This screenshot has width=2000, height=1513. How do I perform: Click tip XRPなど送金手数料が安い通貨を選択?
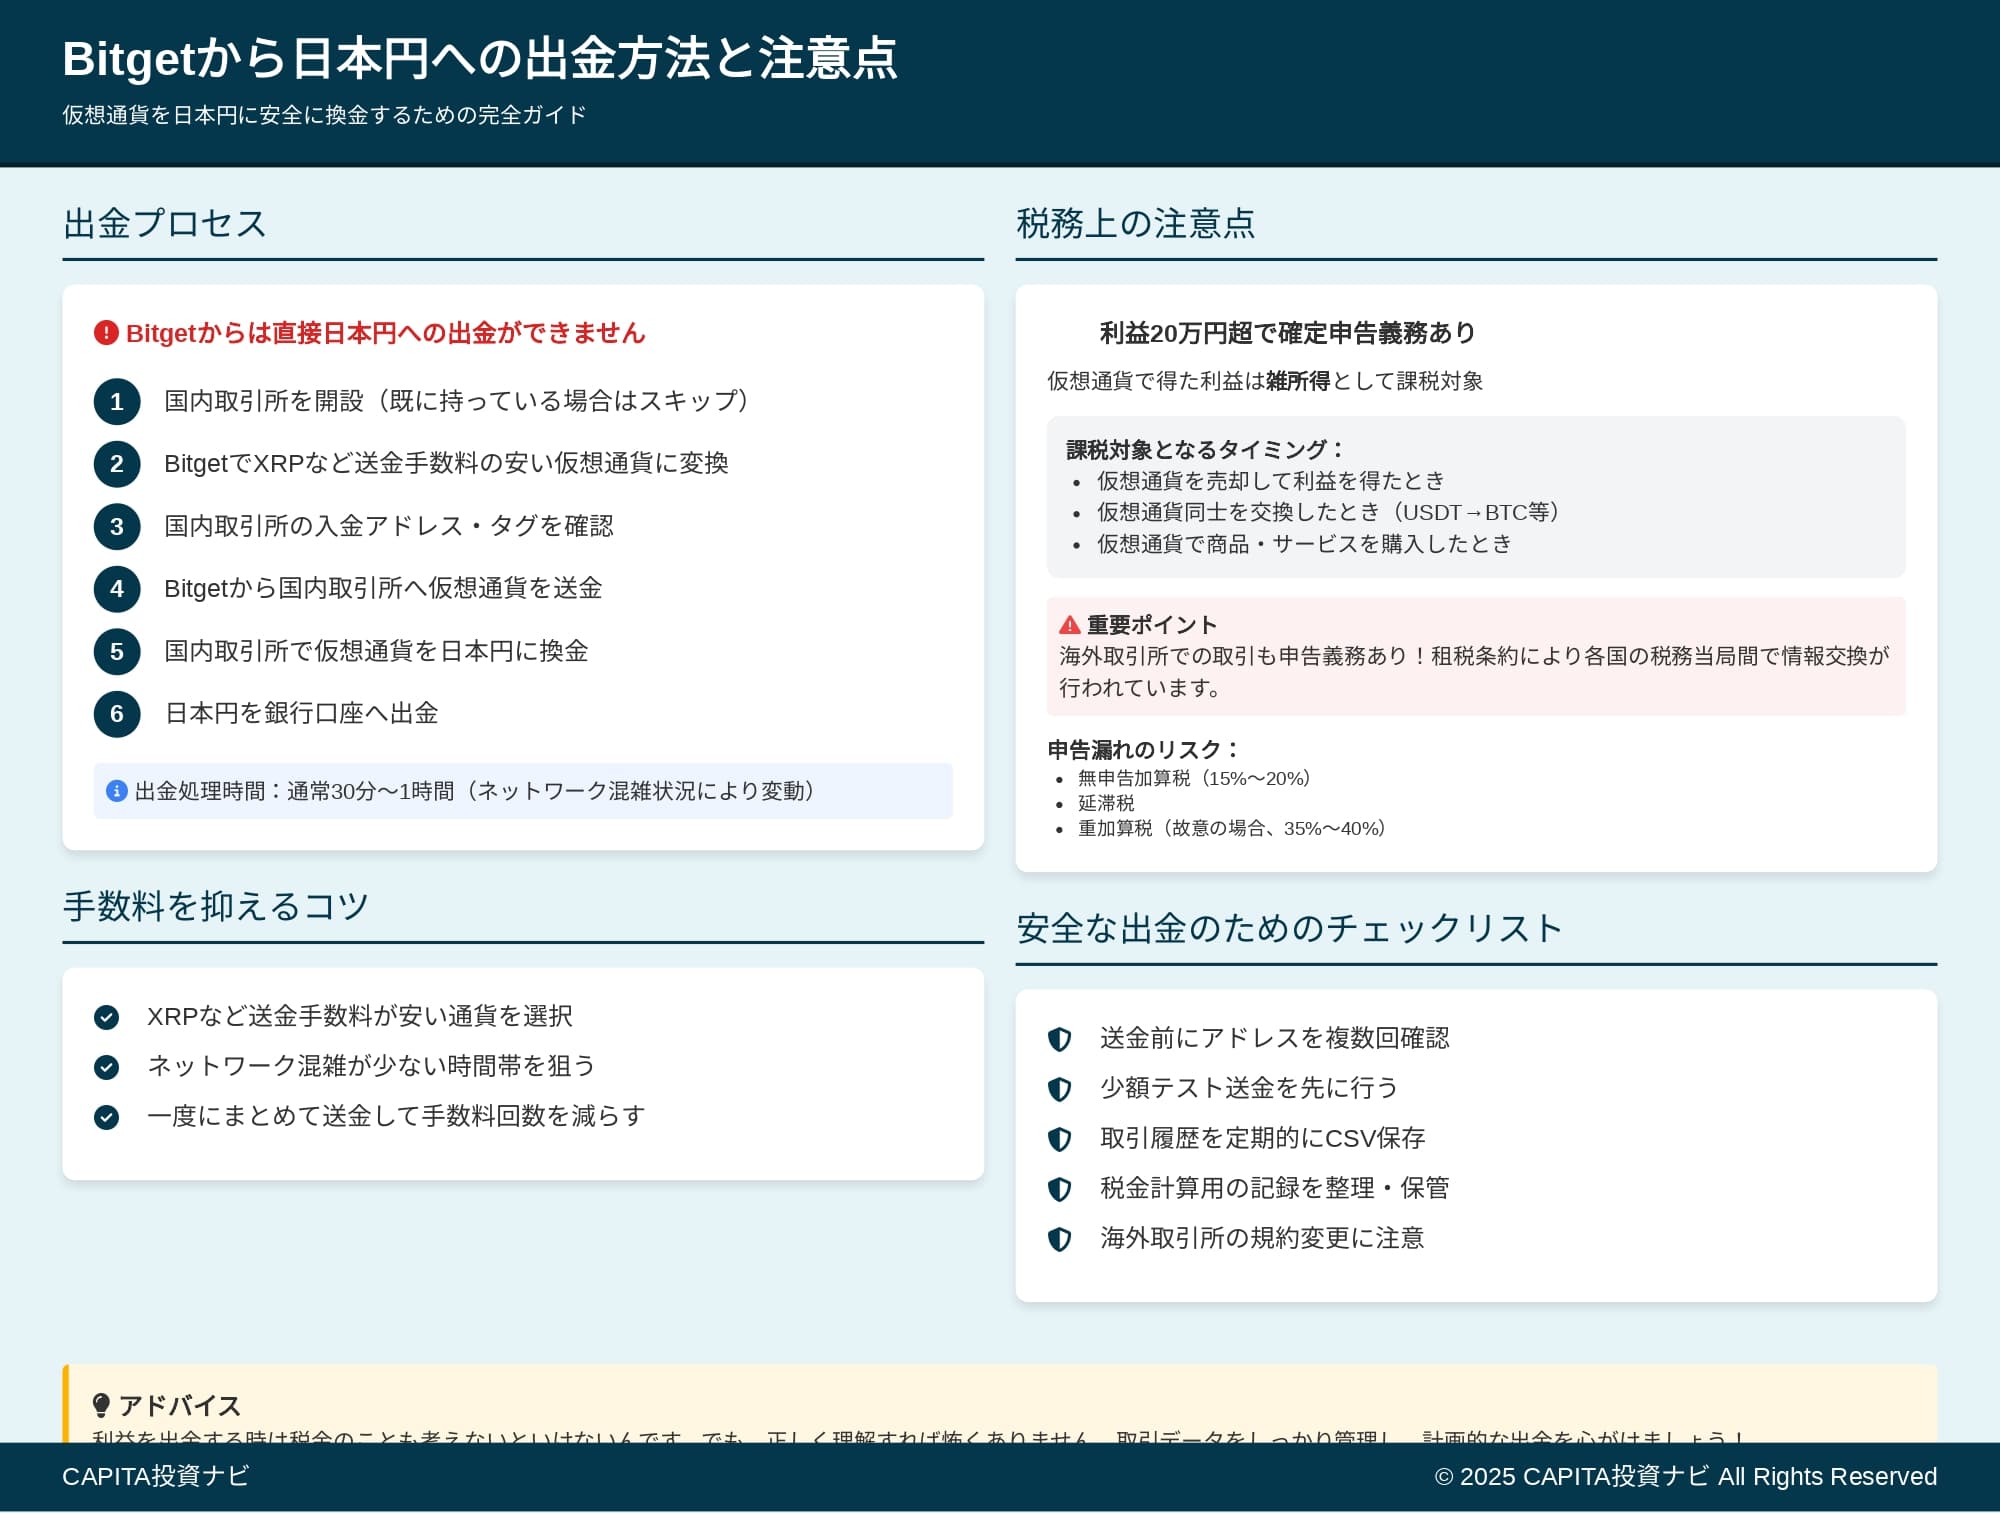coord(360,1016)
